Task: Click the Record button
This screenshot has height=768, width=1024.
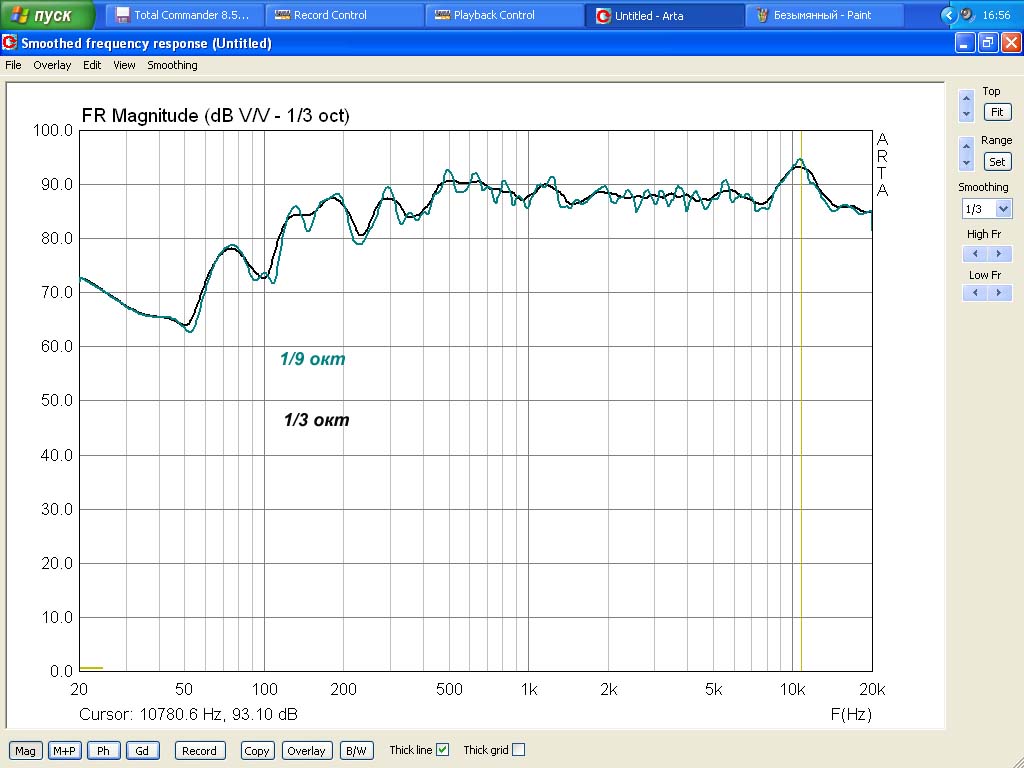Action: [x=200, y=751]
